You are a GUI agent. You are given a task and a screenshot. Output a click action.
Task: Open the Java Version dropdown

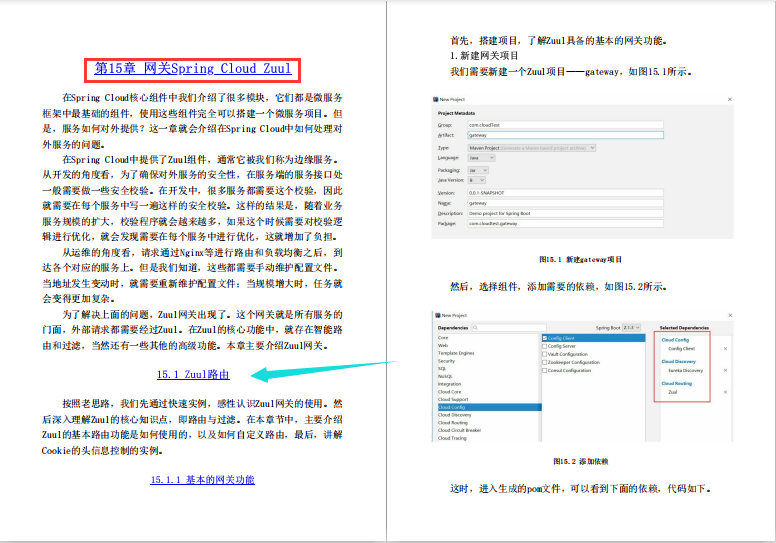(x=477, y=180)
